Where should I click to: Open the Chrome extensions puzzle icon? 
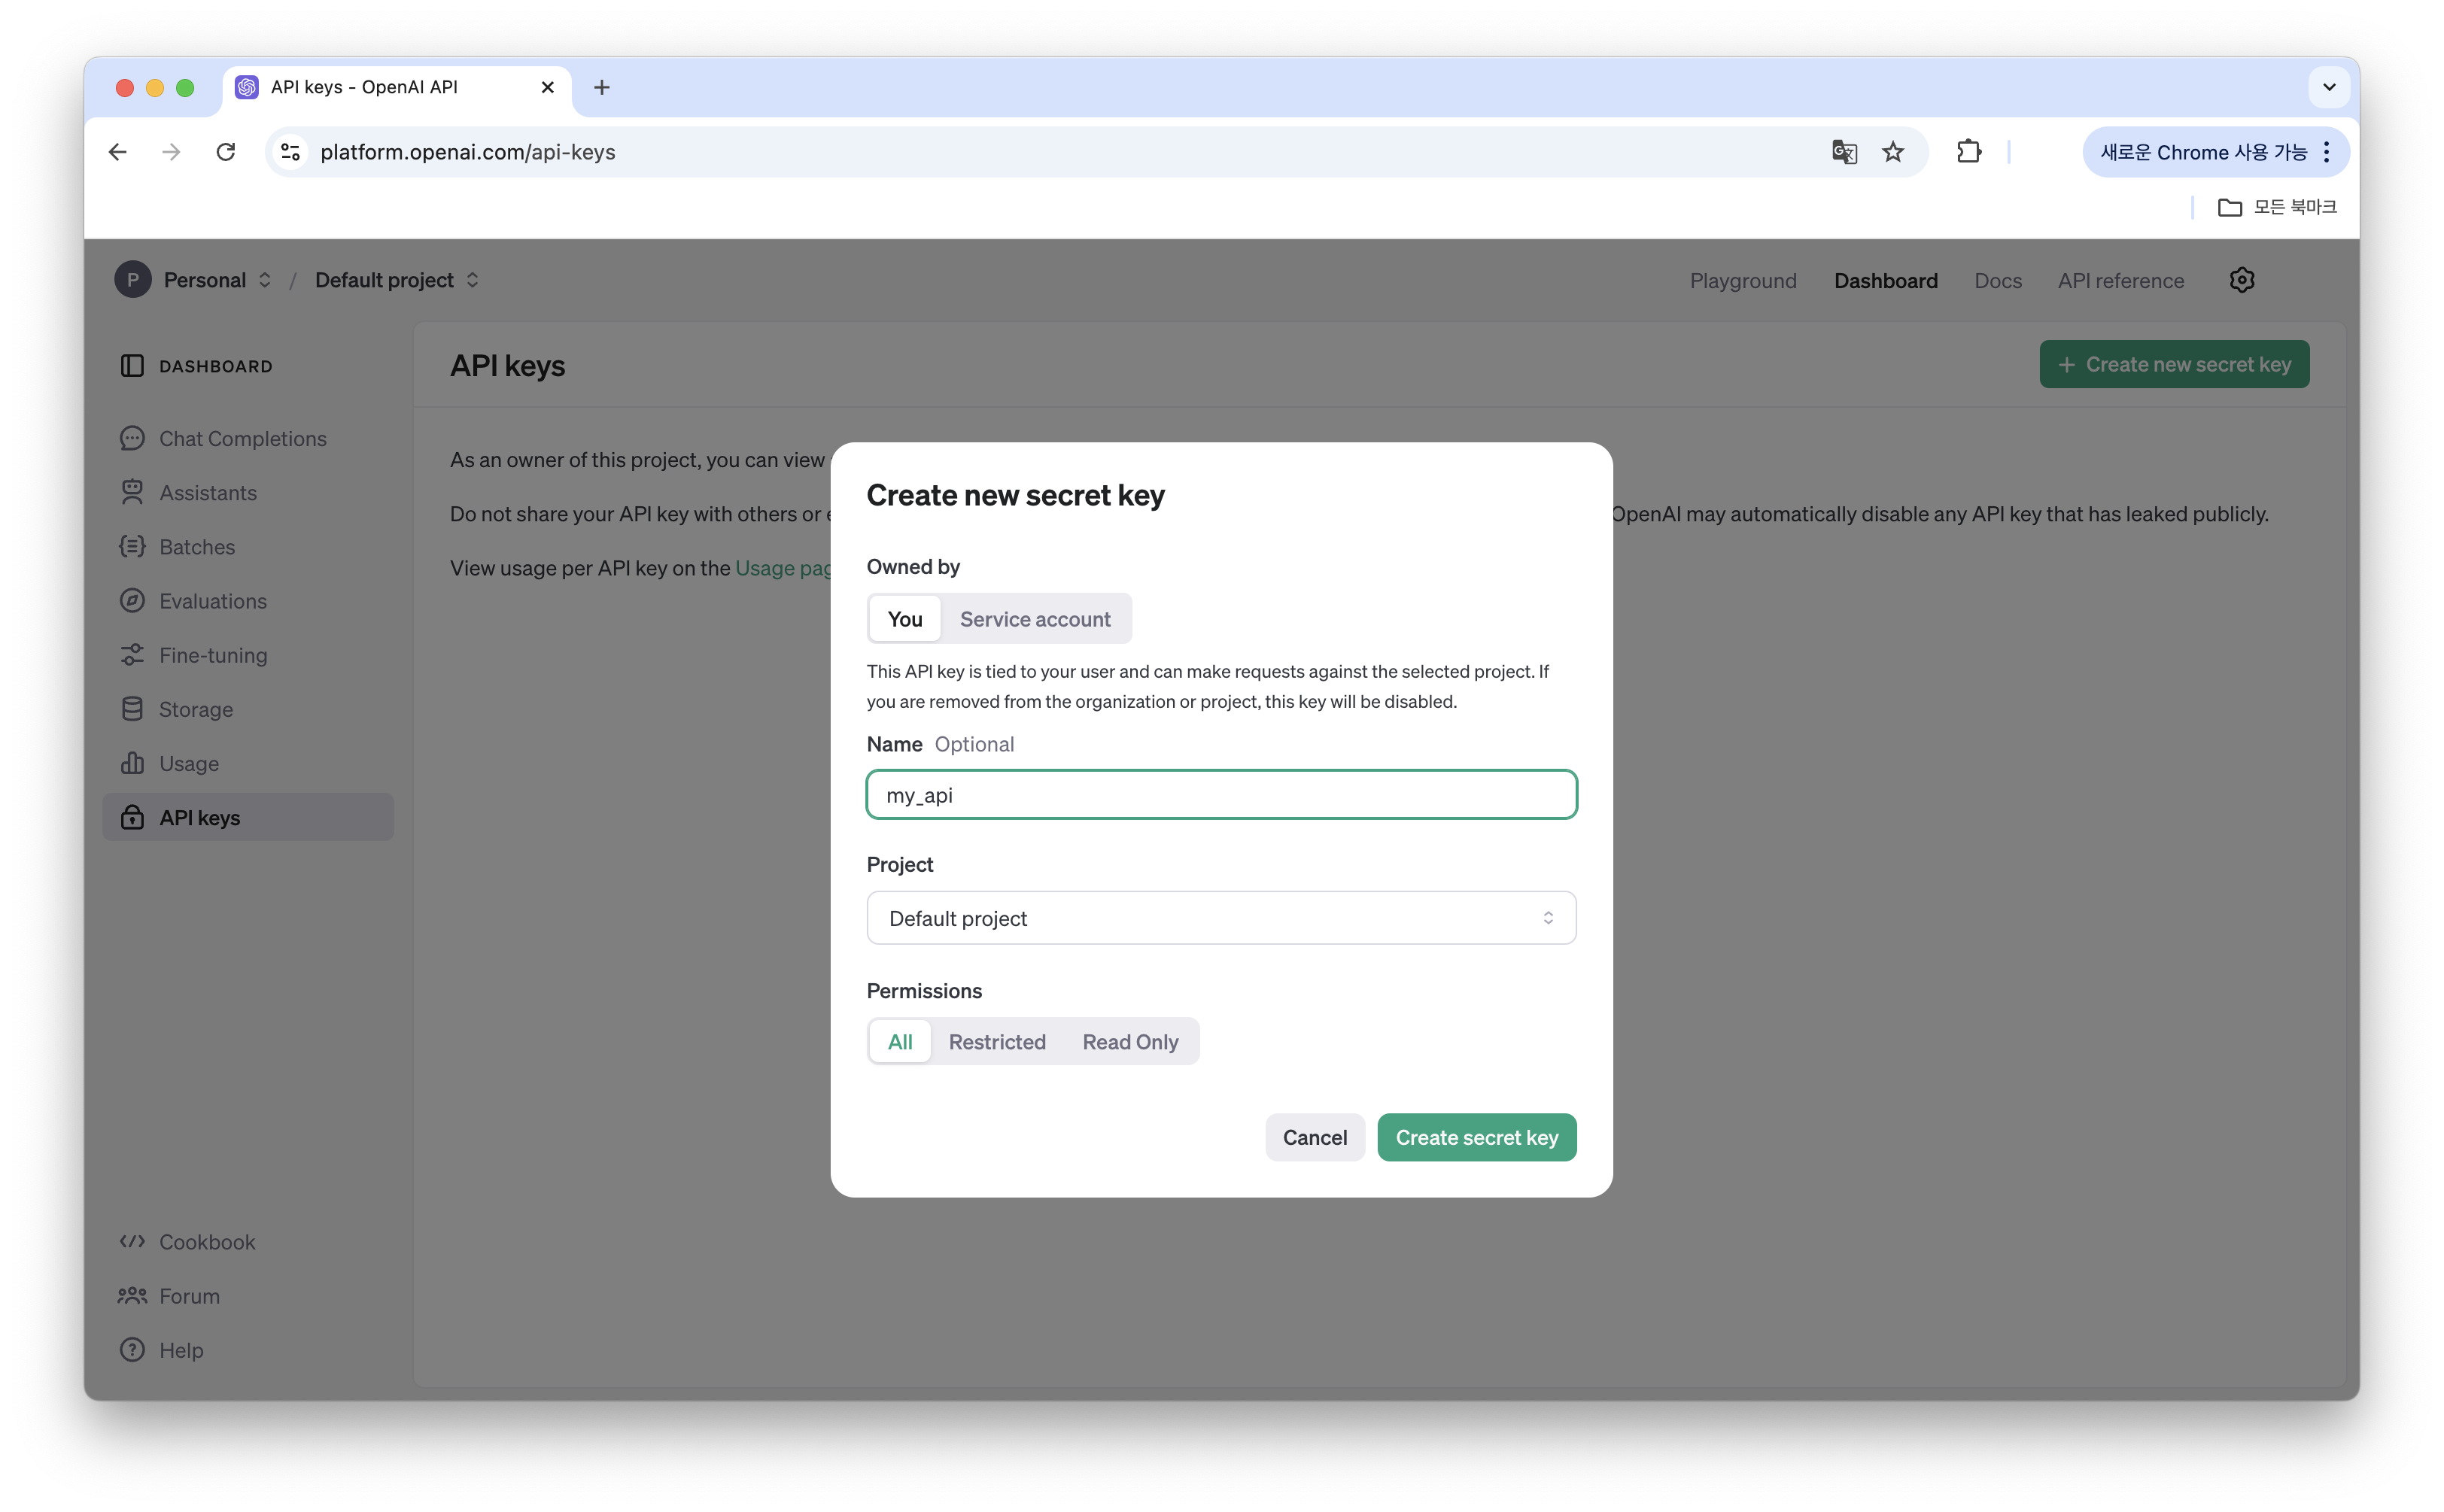point(1968,152)
